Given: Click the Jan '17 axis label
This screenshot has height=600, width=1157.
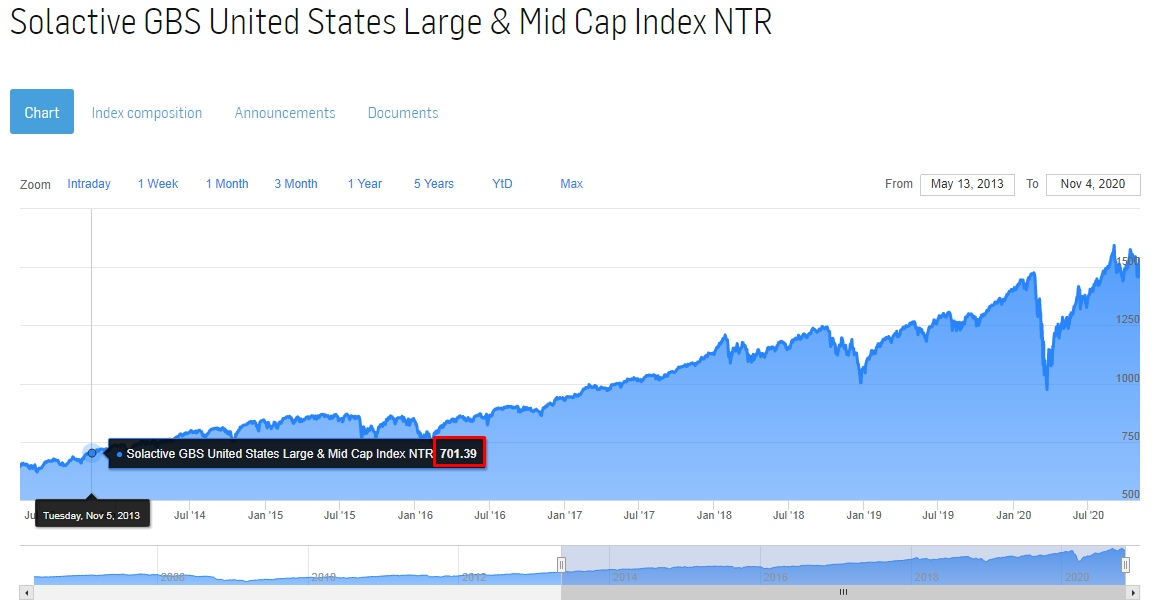Looking at the screenshot, I should tap(564, 515).
